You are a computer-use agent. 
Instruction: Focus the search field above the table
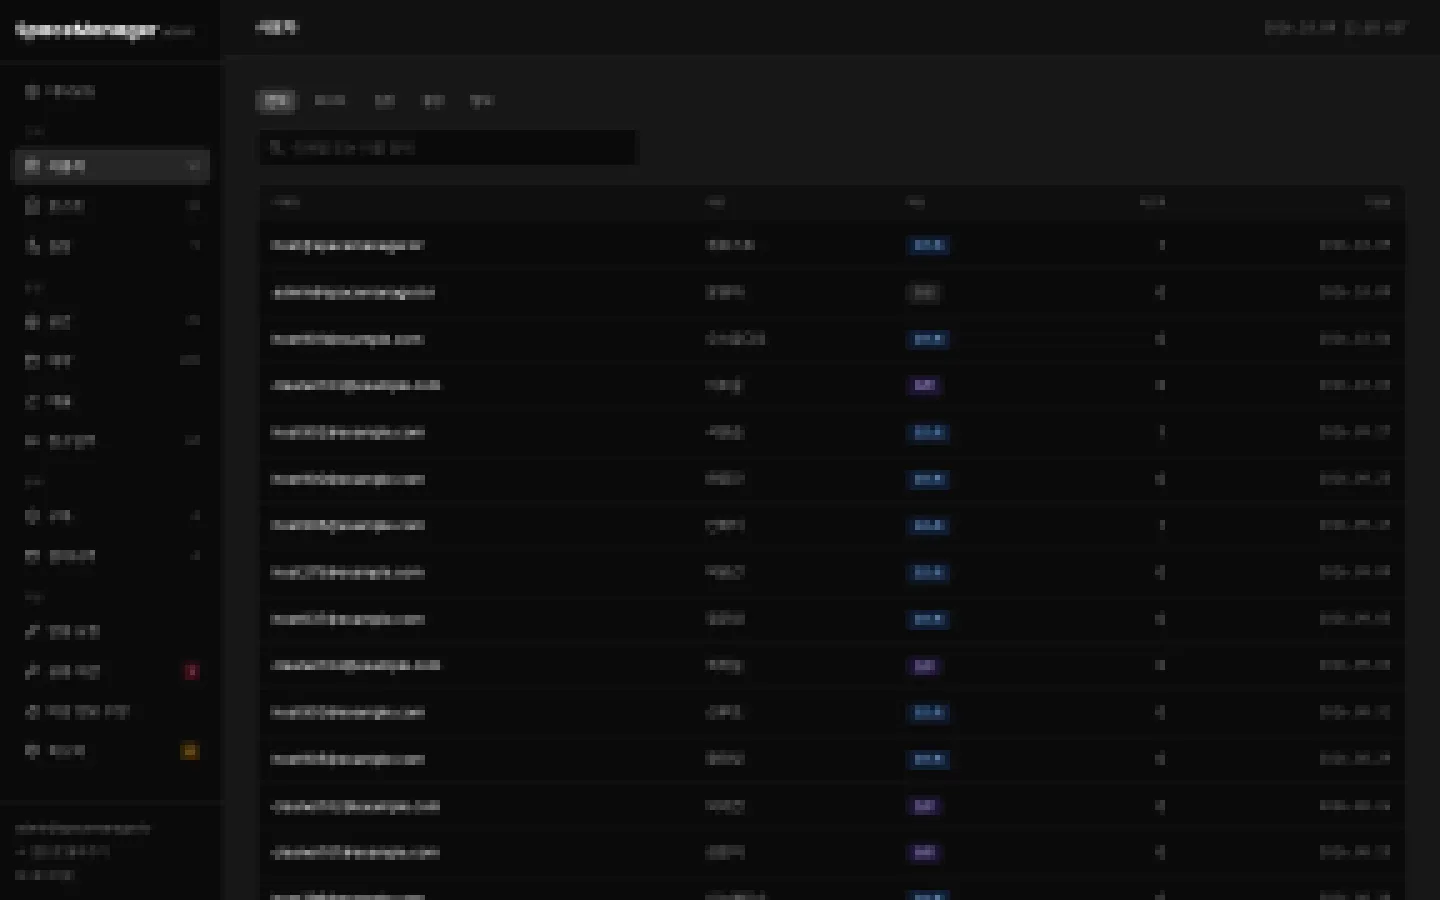click(448, 147)
